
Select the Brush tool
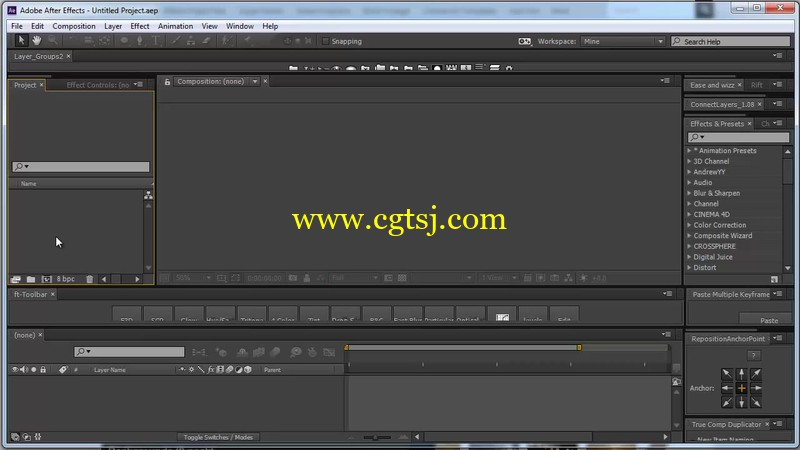coord(176,40)
